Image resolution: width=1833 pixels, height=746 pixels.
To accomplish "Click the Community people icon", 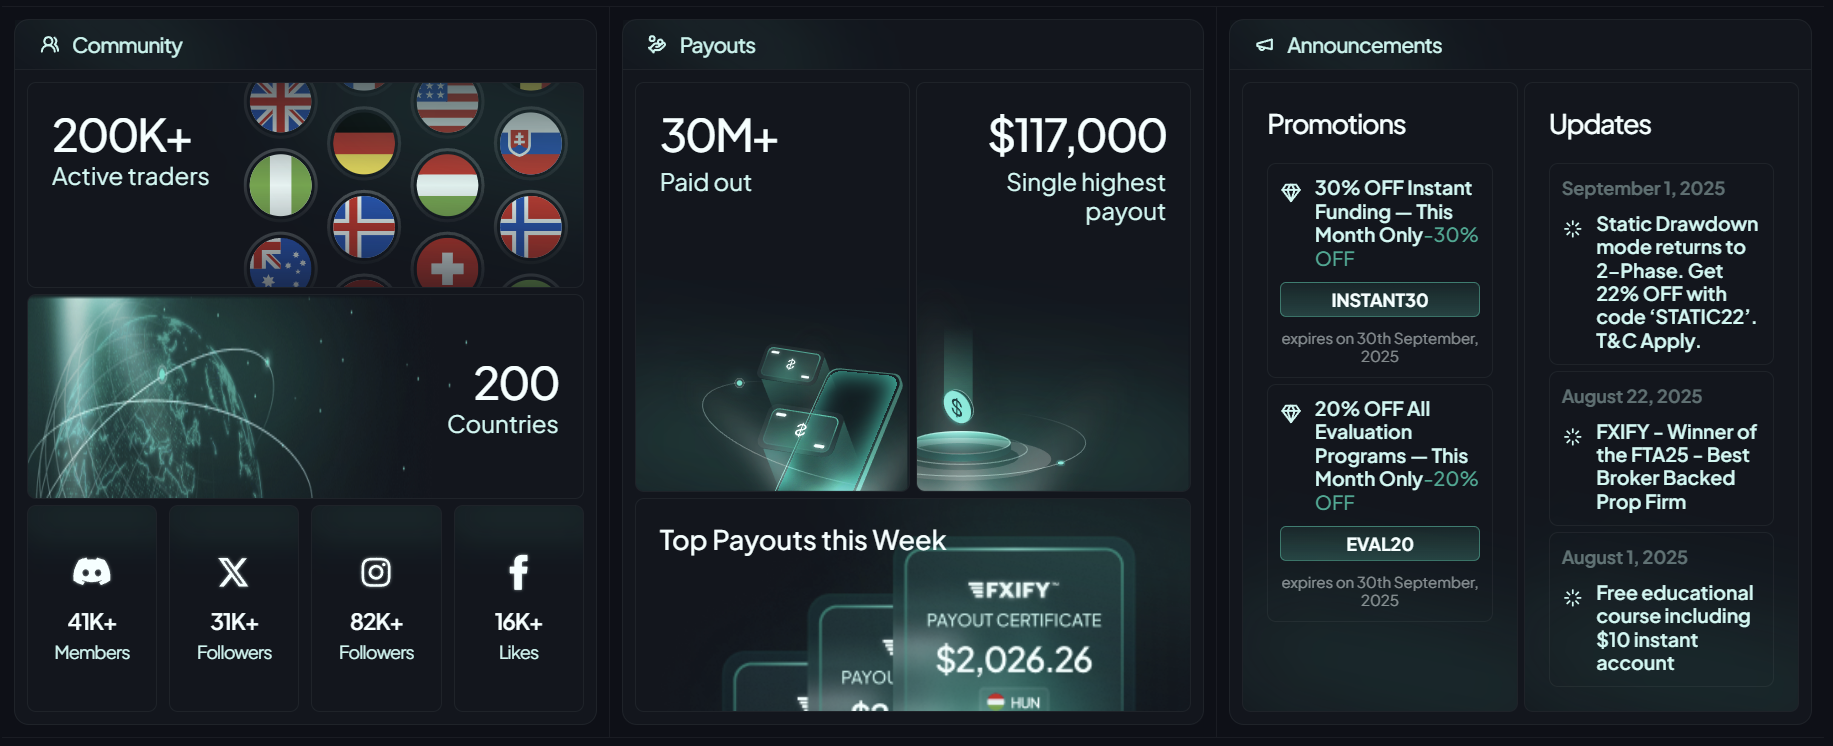I will point(49,45).
